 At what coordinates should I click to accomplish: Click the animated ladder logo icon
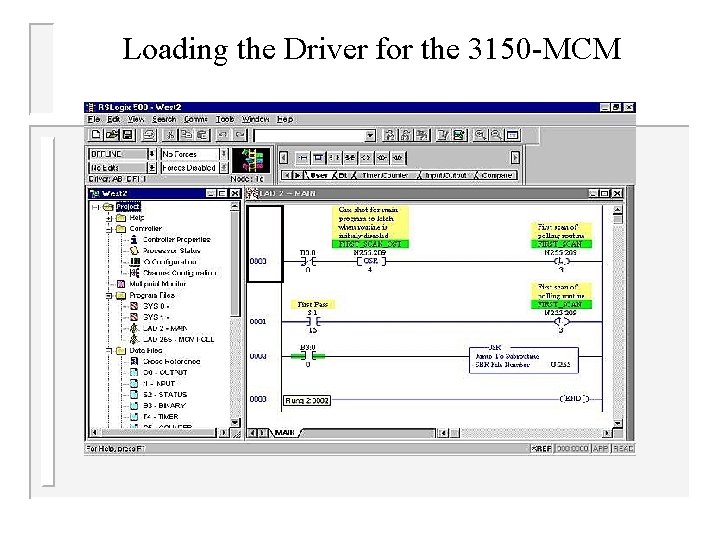(x=251, y=160)
